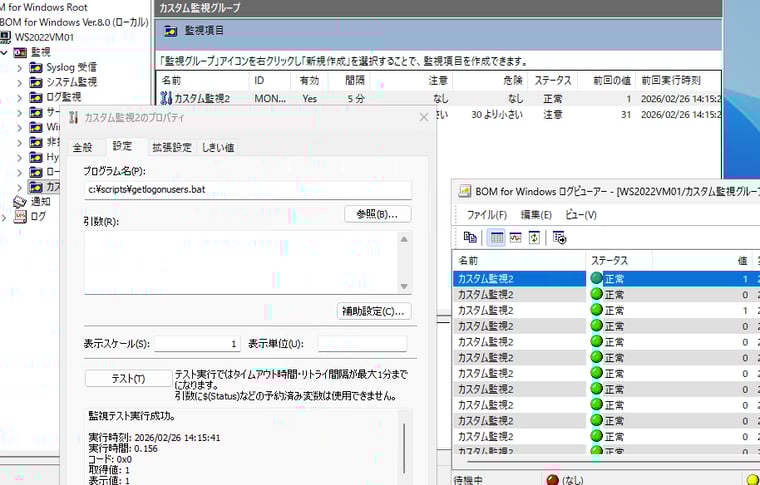Image resolution: width=760 pixels, height=485 pixels.
Task: Click the ID column header
Action: [x=269, y=80]
